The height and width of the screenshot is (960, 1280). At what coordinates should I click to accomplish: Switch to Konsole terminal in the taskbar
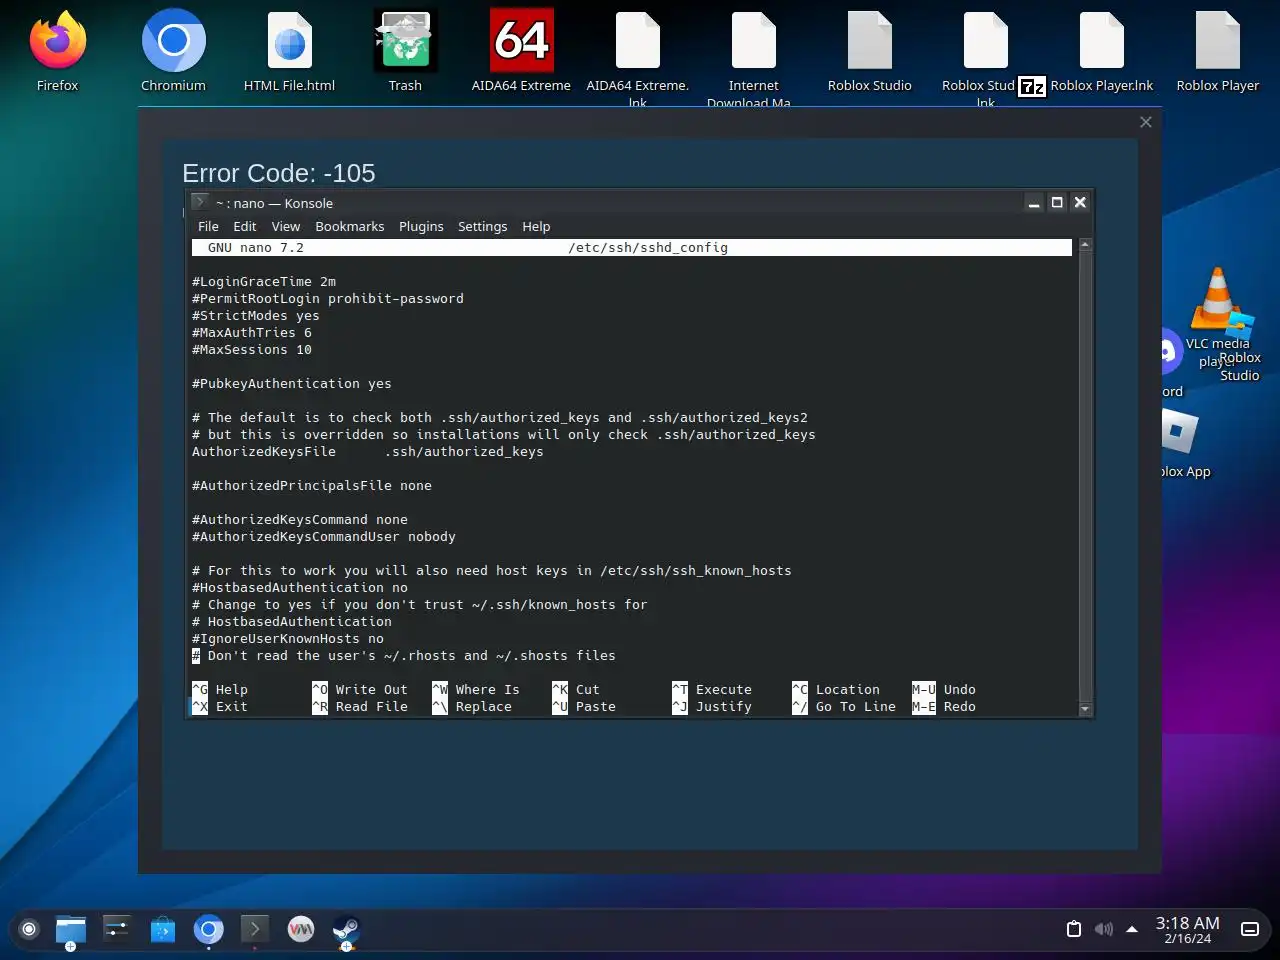(x=254, y=930)
